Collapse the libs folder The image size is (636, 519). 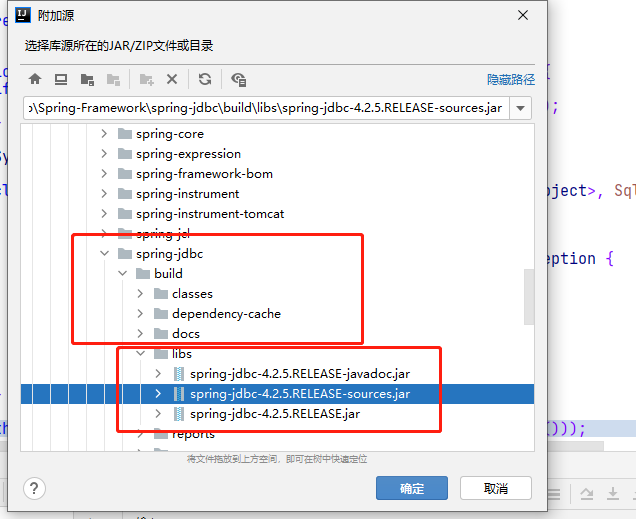click(x=140, y=354)
